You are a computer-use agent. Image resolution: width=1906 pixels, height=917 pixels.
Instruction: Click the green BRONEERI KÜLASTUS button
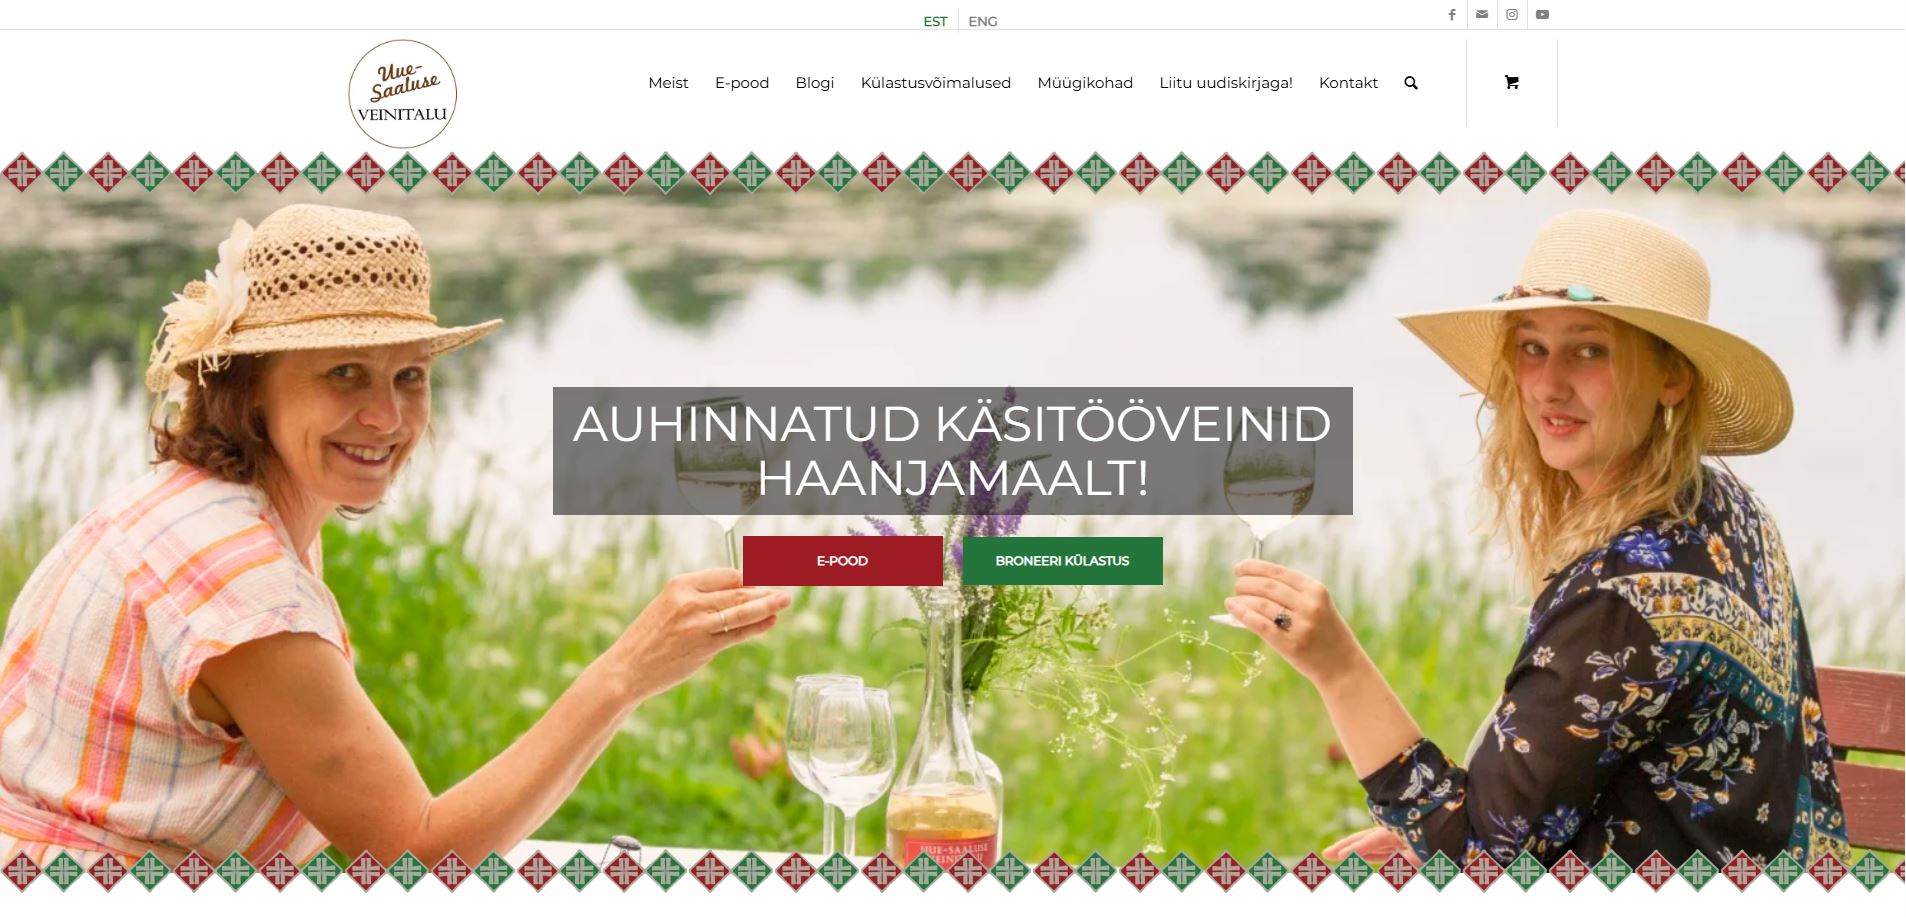1063,561
